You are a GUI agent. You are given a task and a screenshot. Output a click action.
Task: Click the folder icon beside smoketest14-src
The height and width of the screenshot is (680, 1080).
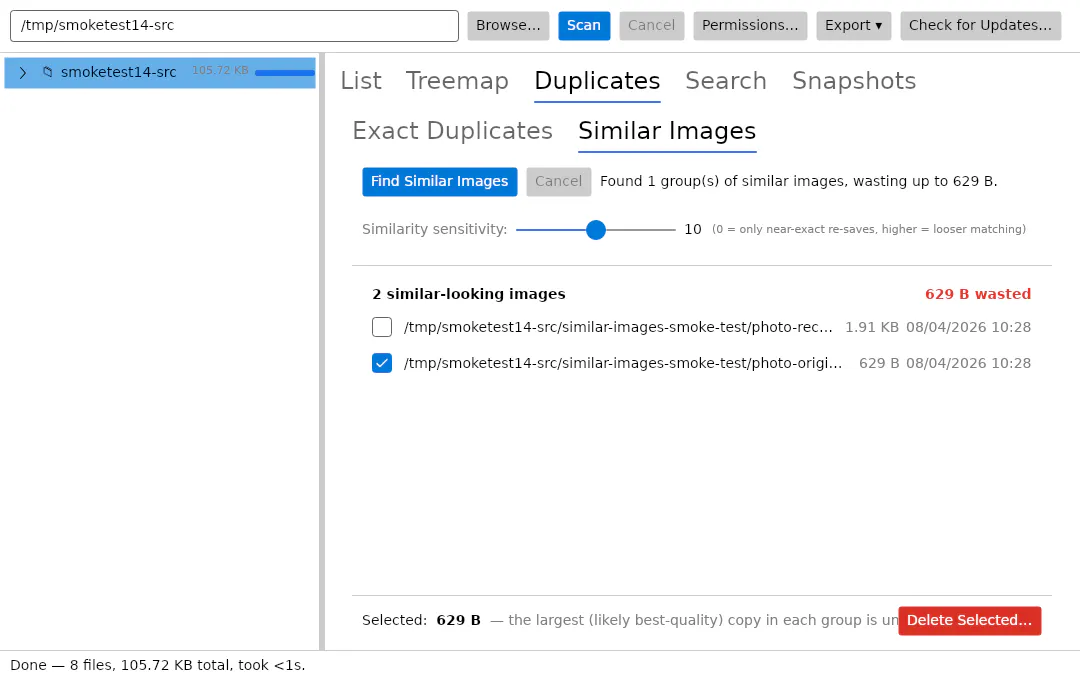click(x=48, y=72)
